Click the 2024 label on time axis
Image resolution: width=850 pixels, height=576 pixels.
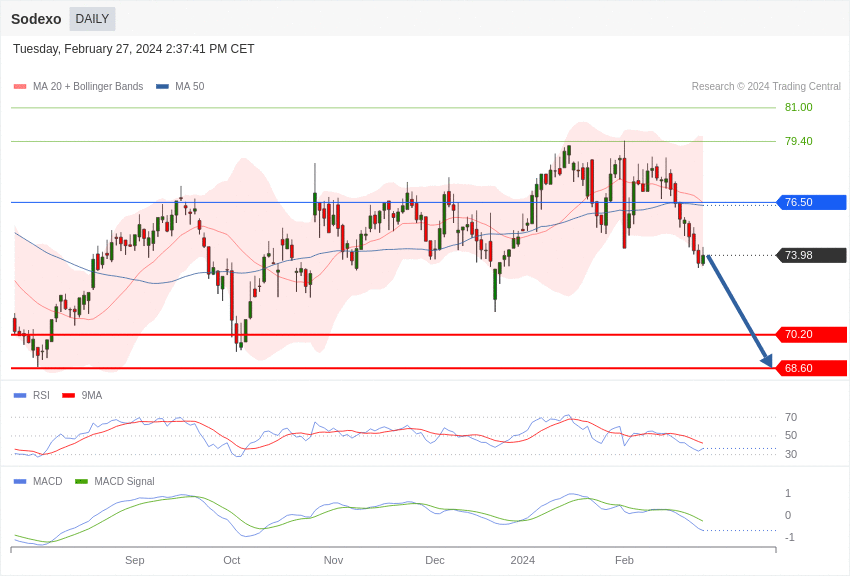pos(523,560)
